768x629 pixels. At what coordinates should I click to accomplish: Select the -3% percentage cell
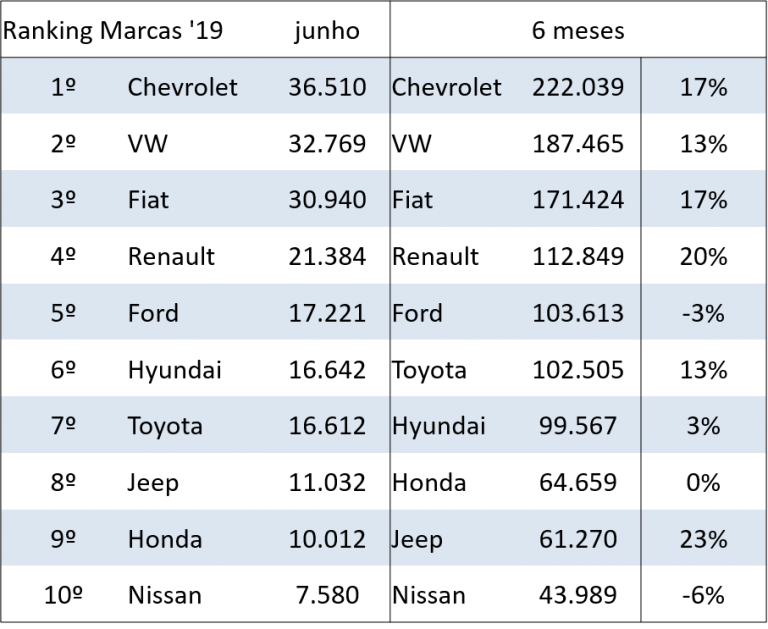[x=703, y=313]
